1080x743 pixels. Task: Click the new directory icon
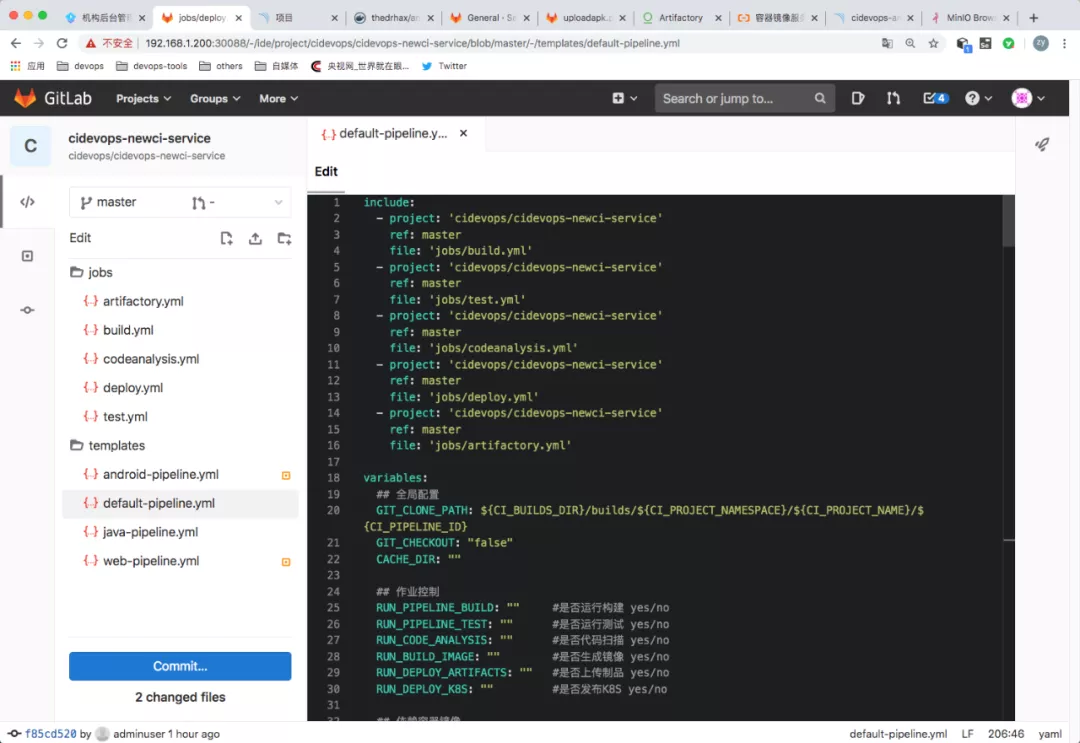tap(285, 238)
